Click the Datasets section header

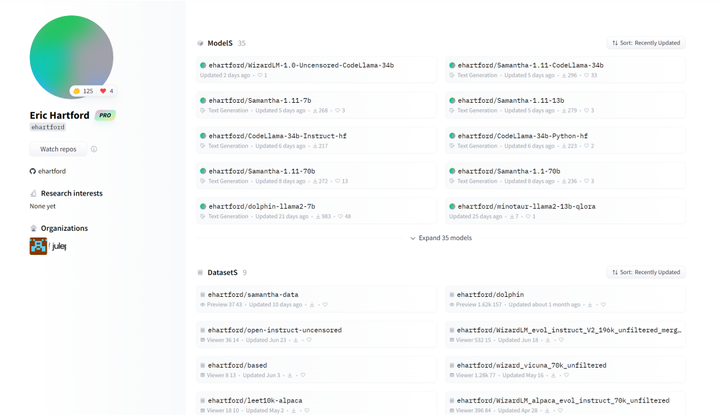tap(222, 273)
